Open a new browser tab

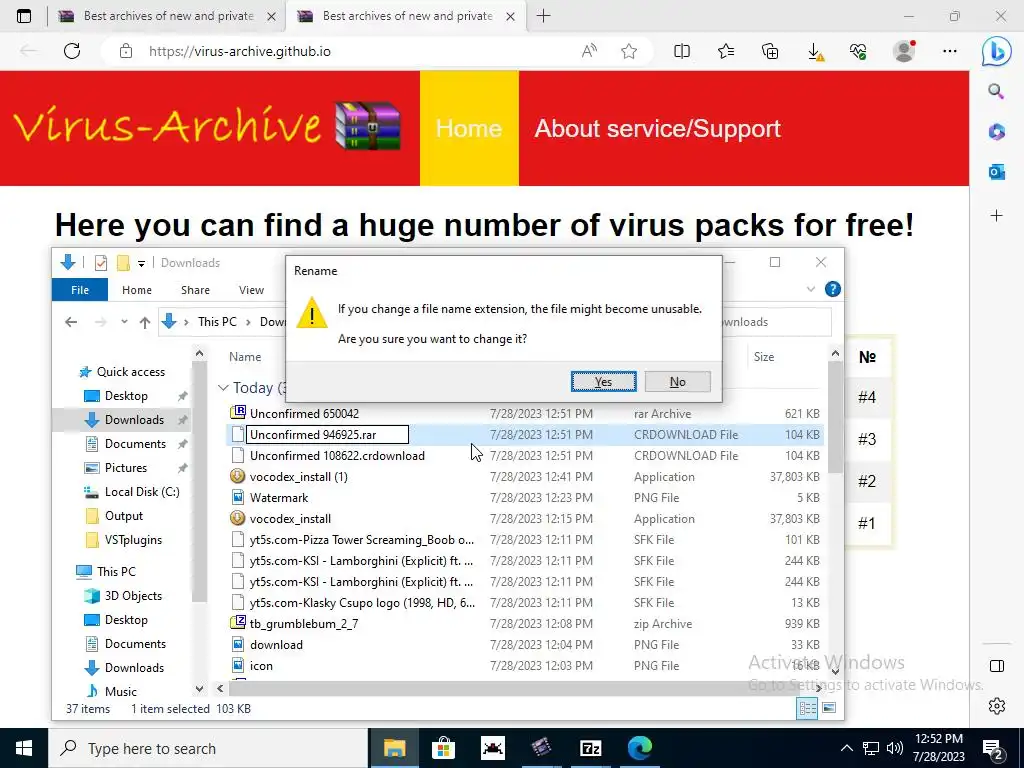543,16
